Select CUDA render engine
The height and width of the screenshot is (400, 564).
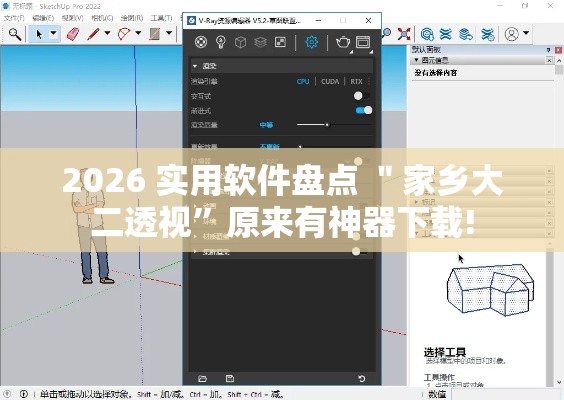click(x=330, y=82)
